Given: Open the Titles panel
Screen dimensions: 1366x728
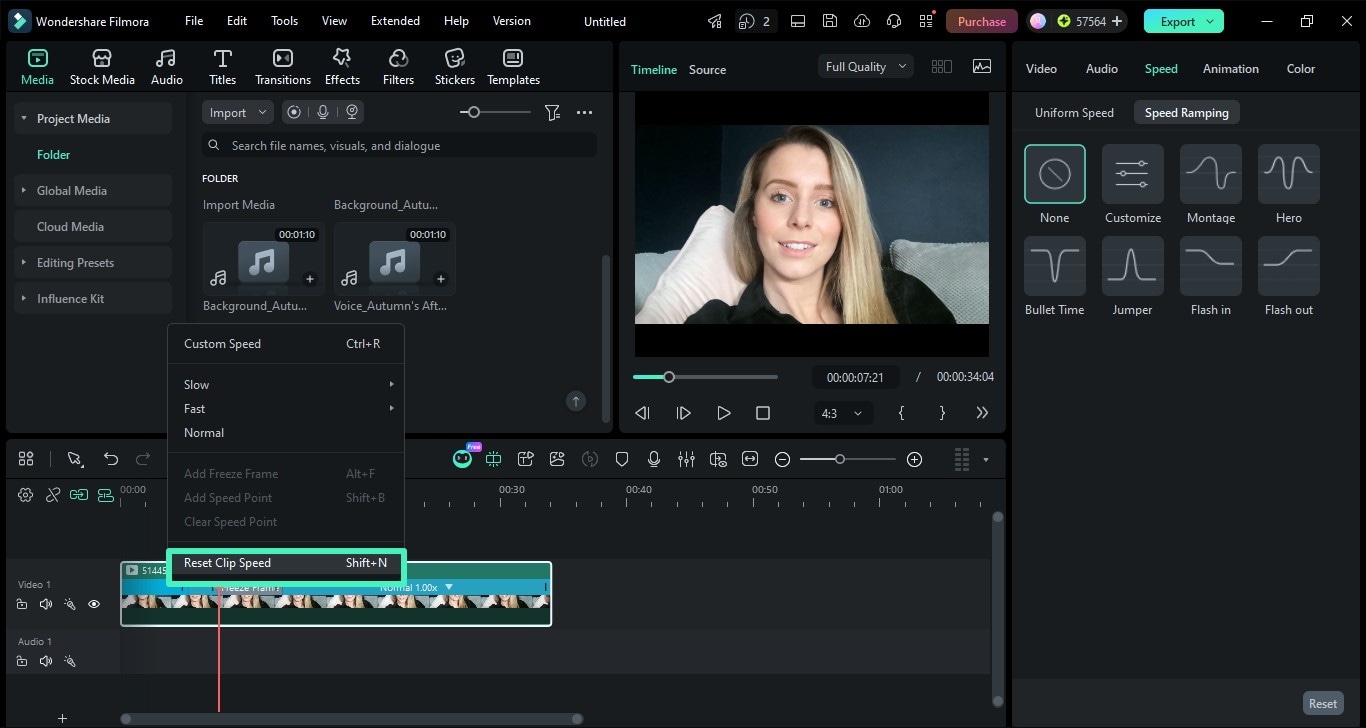Looking at the screenshot, I should (x=222, y=67).
